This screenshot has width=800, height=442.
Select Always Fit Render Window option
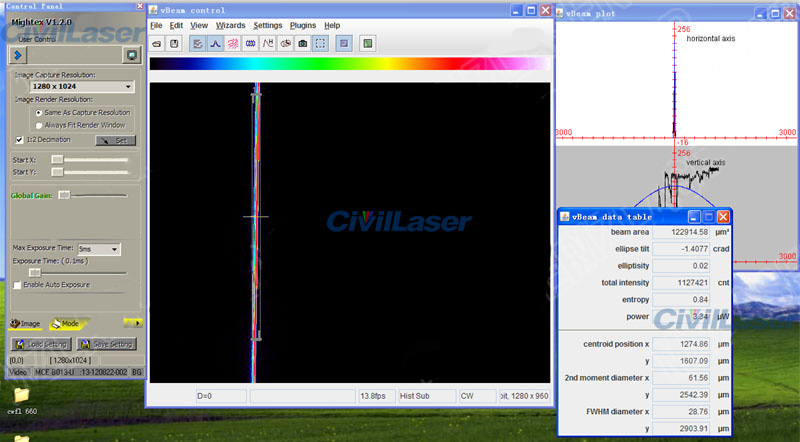(x=40, y=125)
